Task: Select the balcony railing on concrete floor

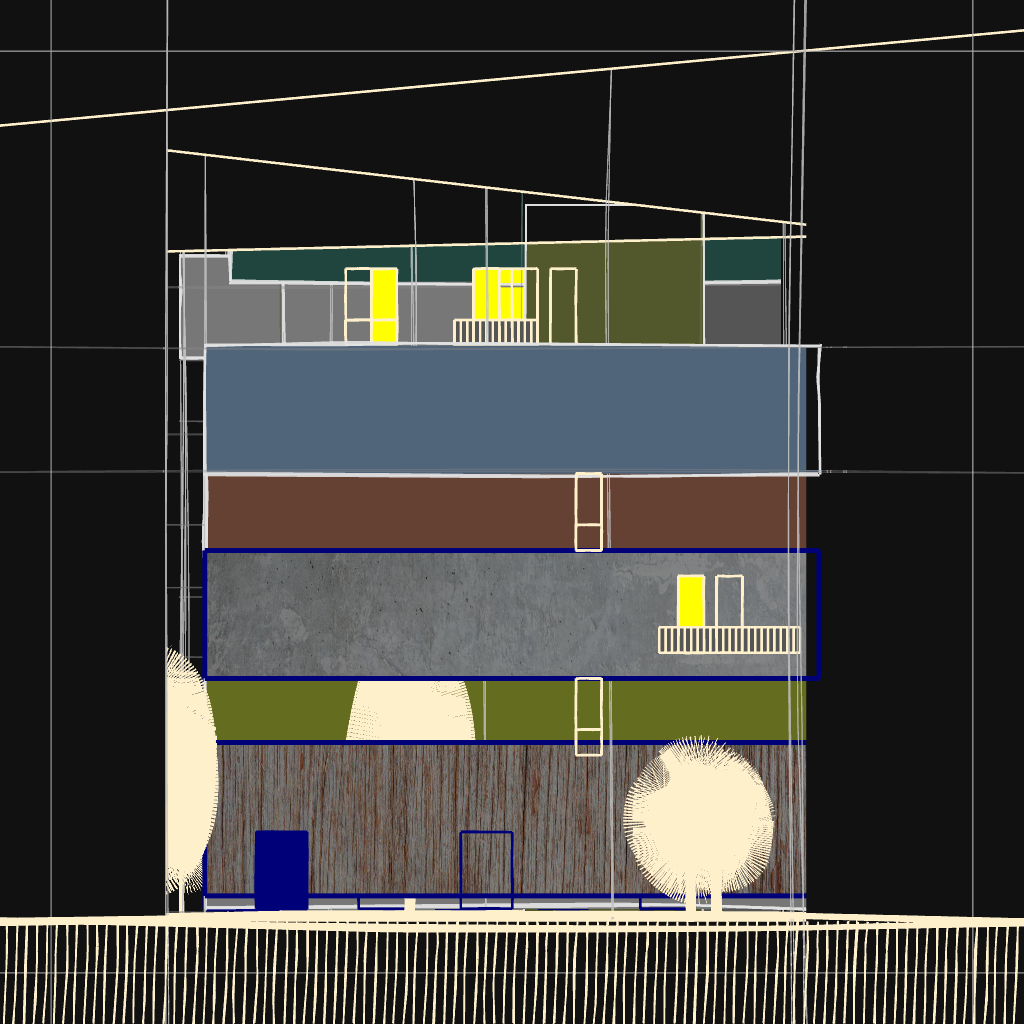Action: point(729,640)
